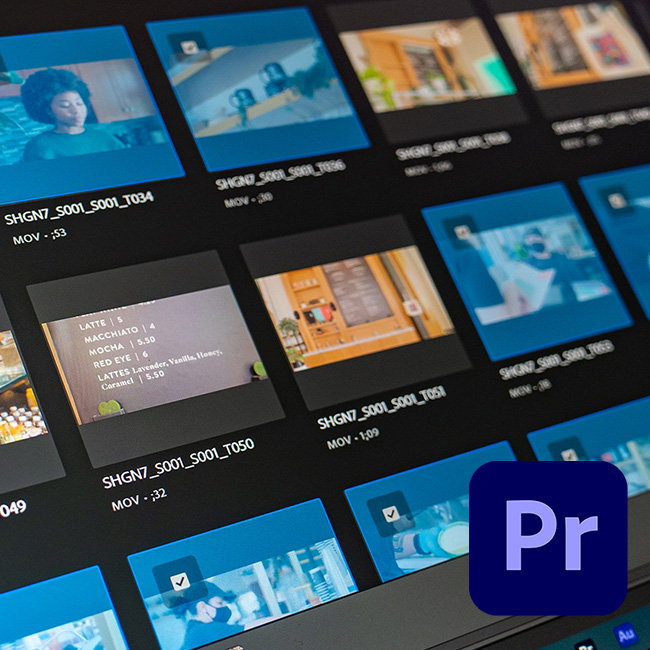Select the top-row cafe interior thumbnail with hanging plant
Viewport: 650px width, 650px height.
tap(427, 65)
